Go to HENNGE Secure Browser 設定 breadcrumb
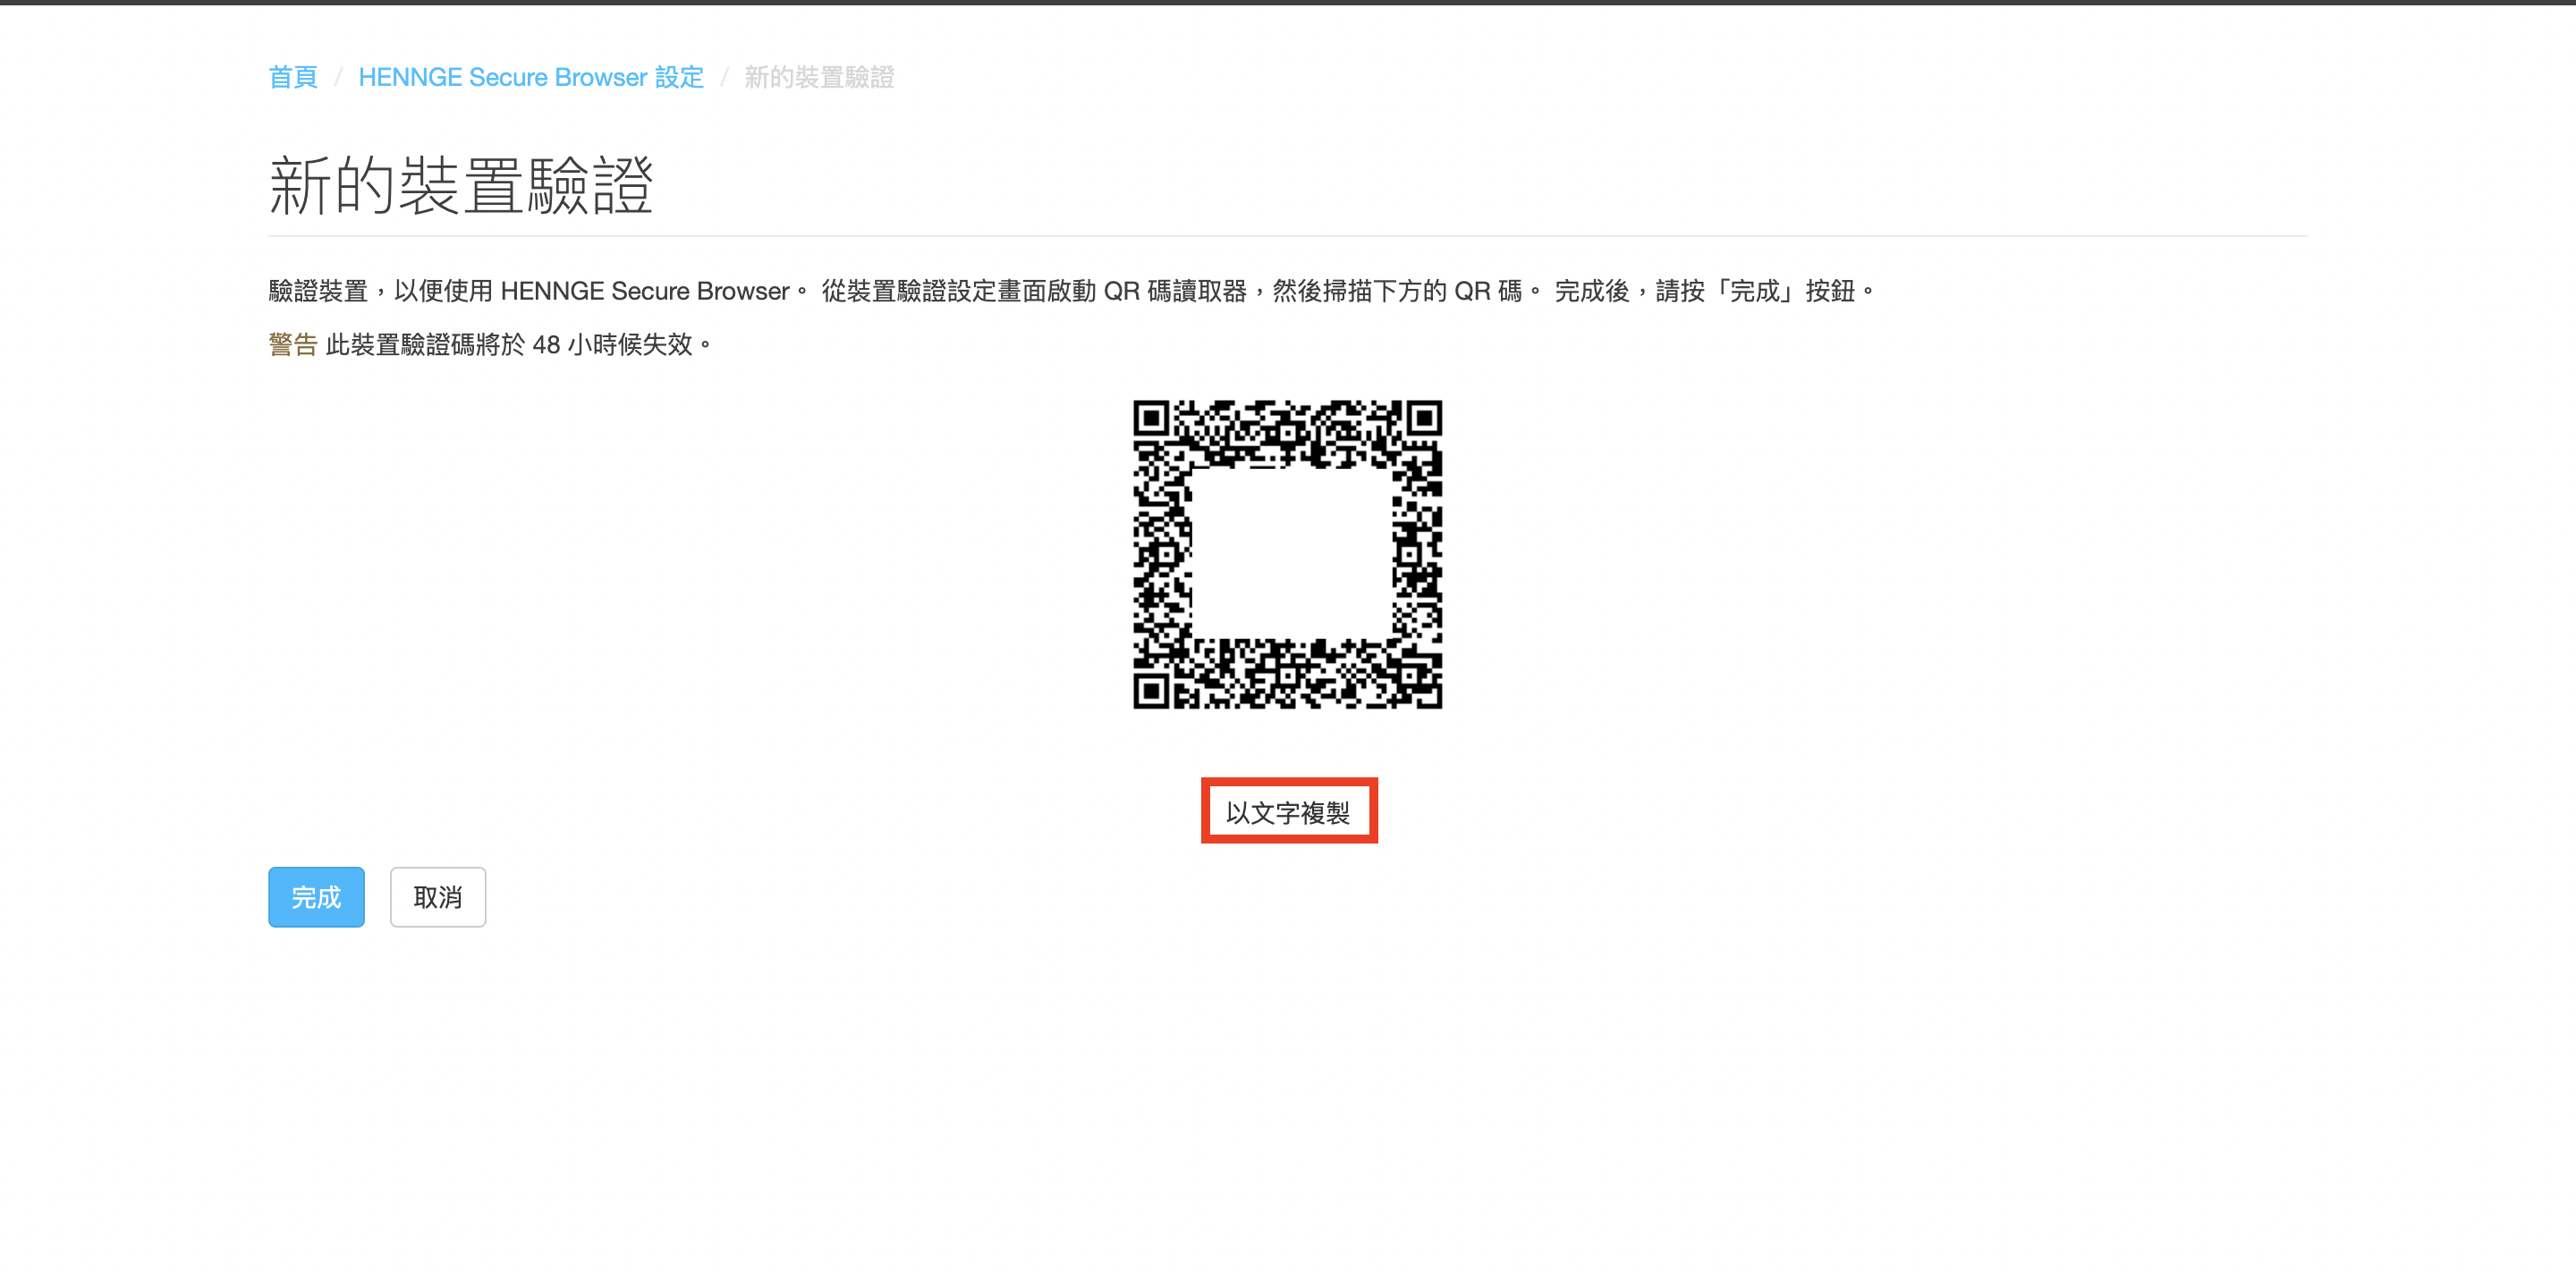This screenshot has width=2576, height=1272. (x=531, y=77)
